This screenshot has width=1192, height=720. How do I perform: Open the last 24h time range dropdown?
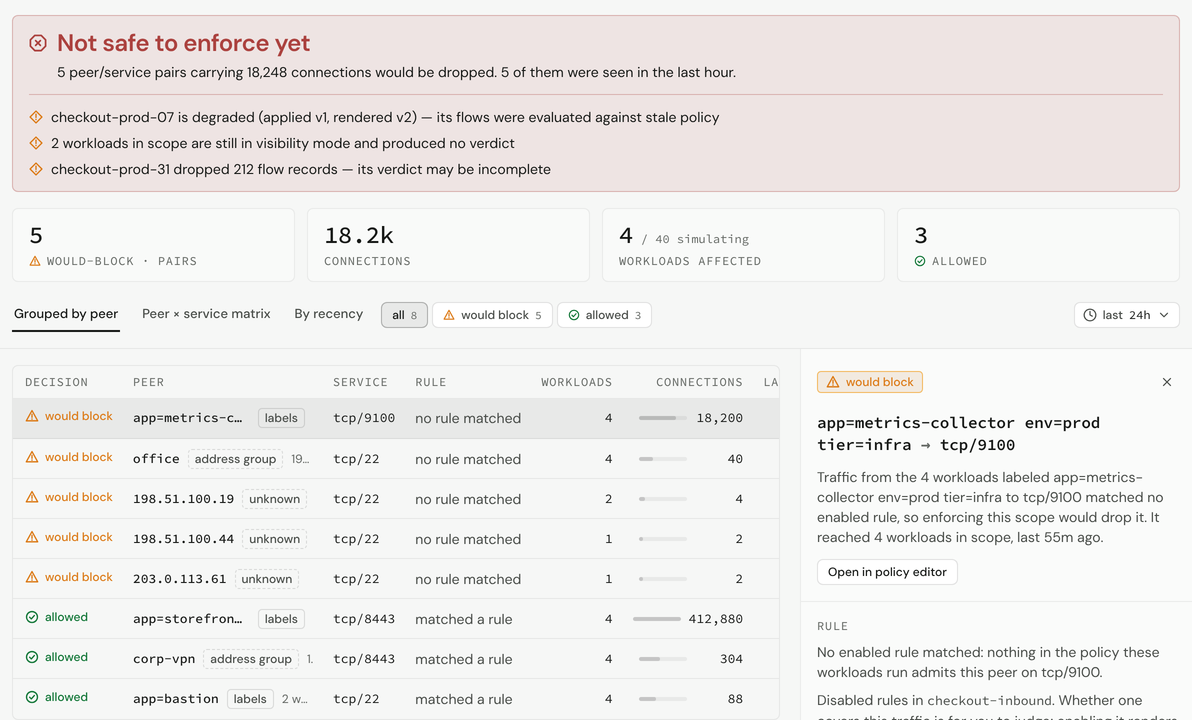(x=1127, y=315)
